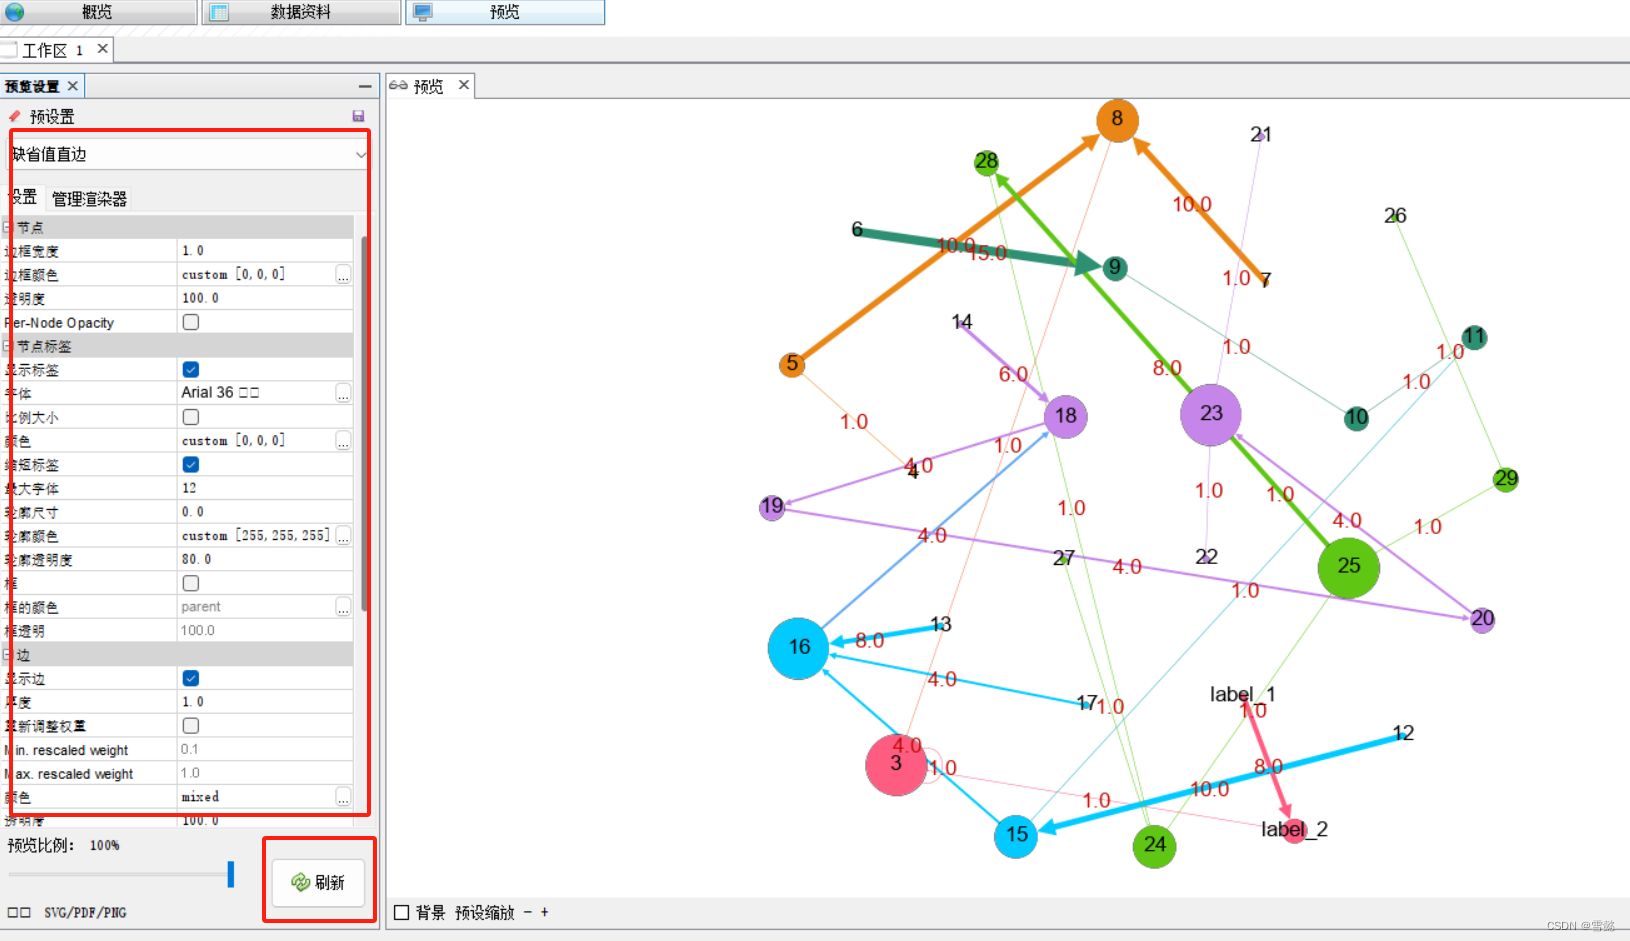This screenshot has height=941, width=1630.
Task: Click the green node 25 in preview
Action: [1349, 567]
